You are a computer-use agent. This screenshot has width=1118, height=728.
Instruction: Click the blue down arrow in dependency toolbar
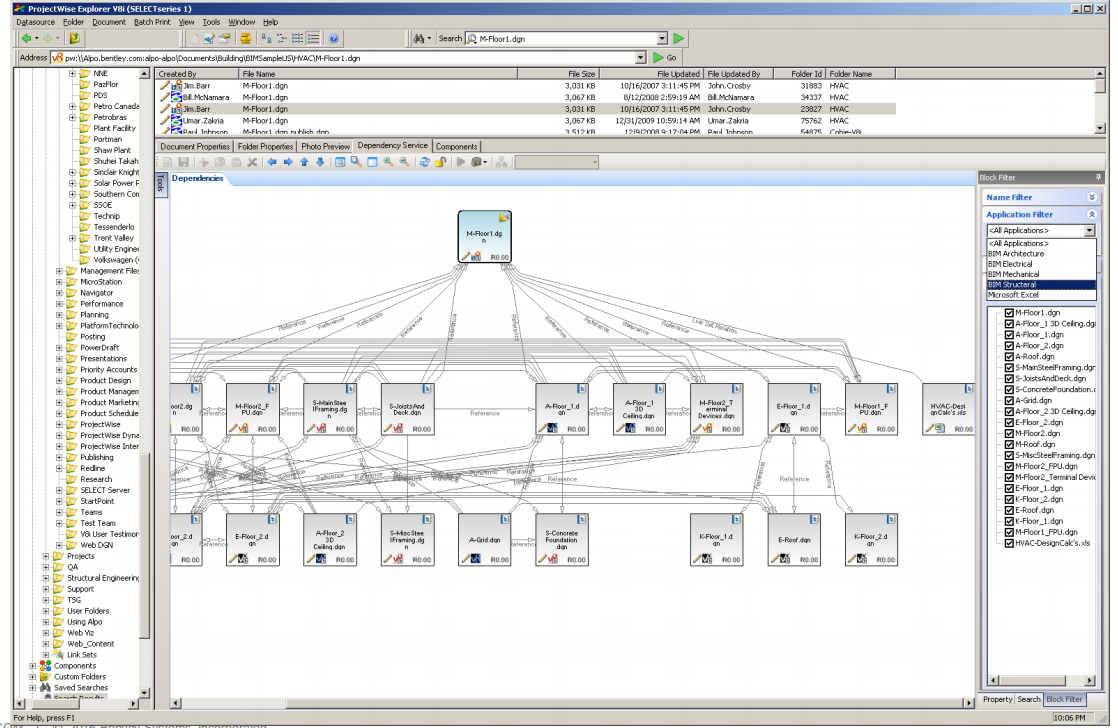320,163
